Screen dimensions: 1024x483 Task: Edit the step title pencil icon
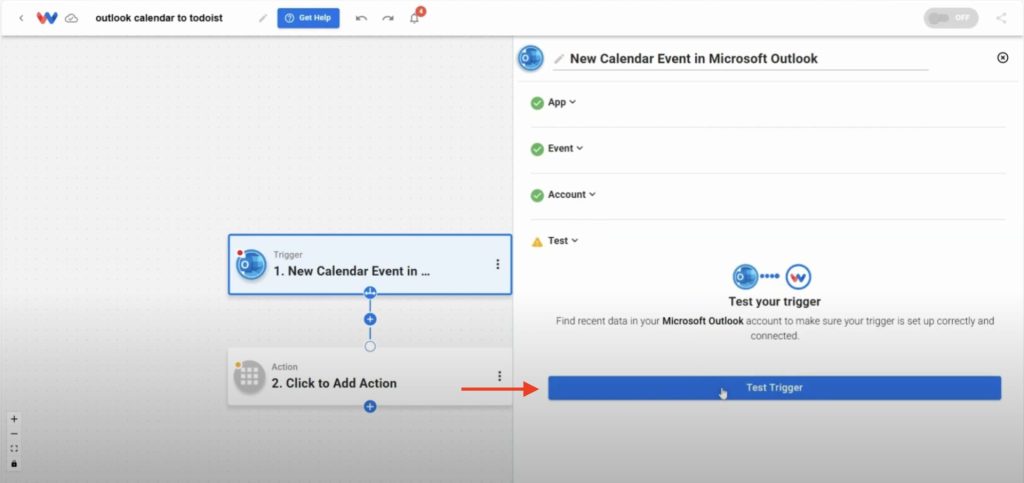pos(558,59)
